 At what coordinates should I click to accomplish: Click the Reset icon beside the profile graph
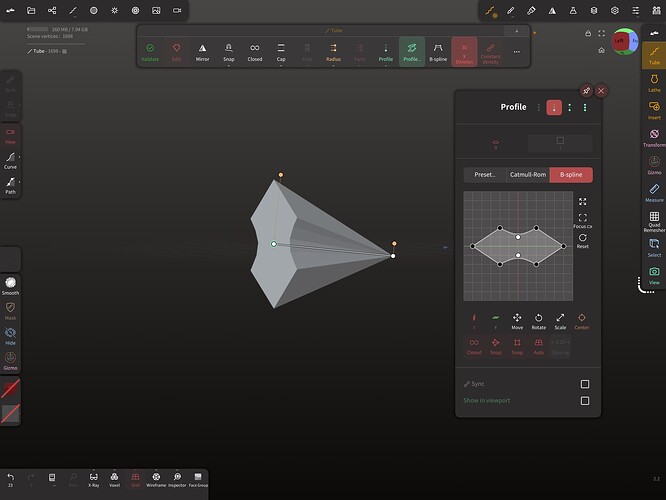(583, 240)
